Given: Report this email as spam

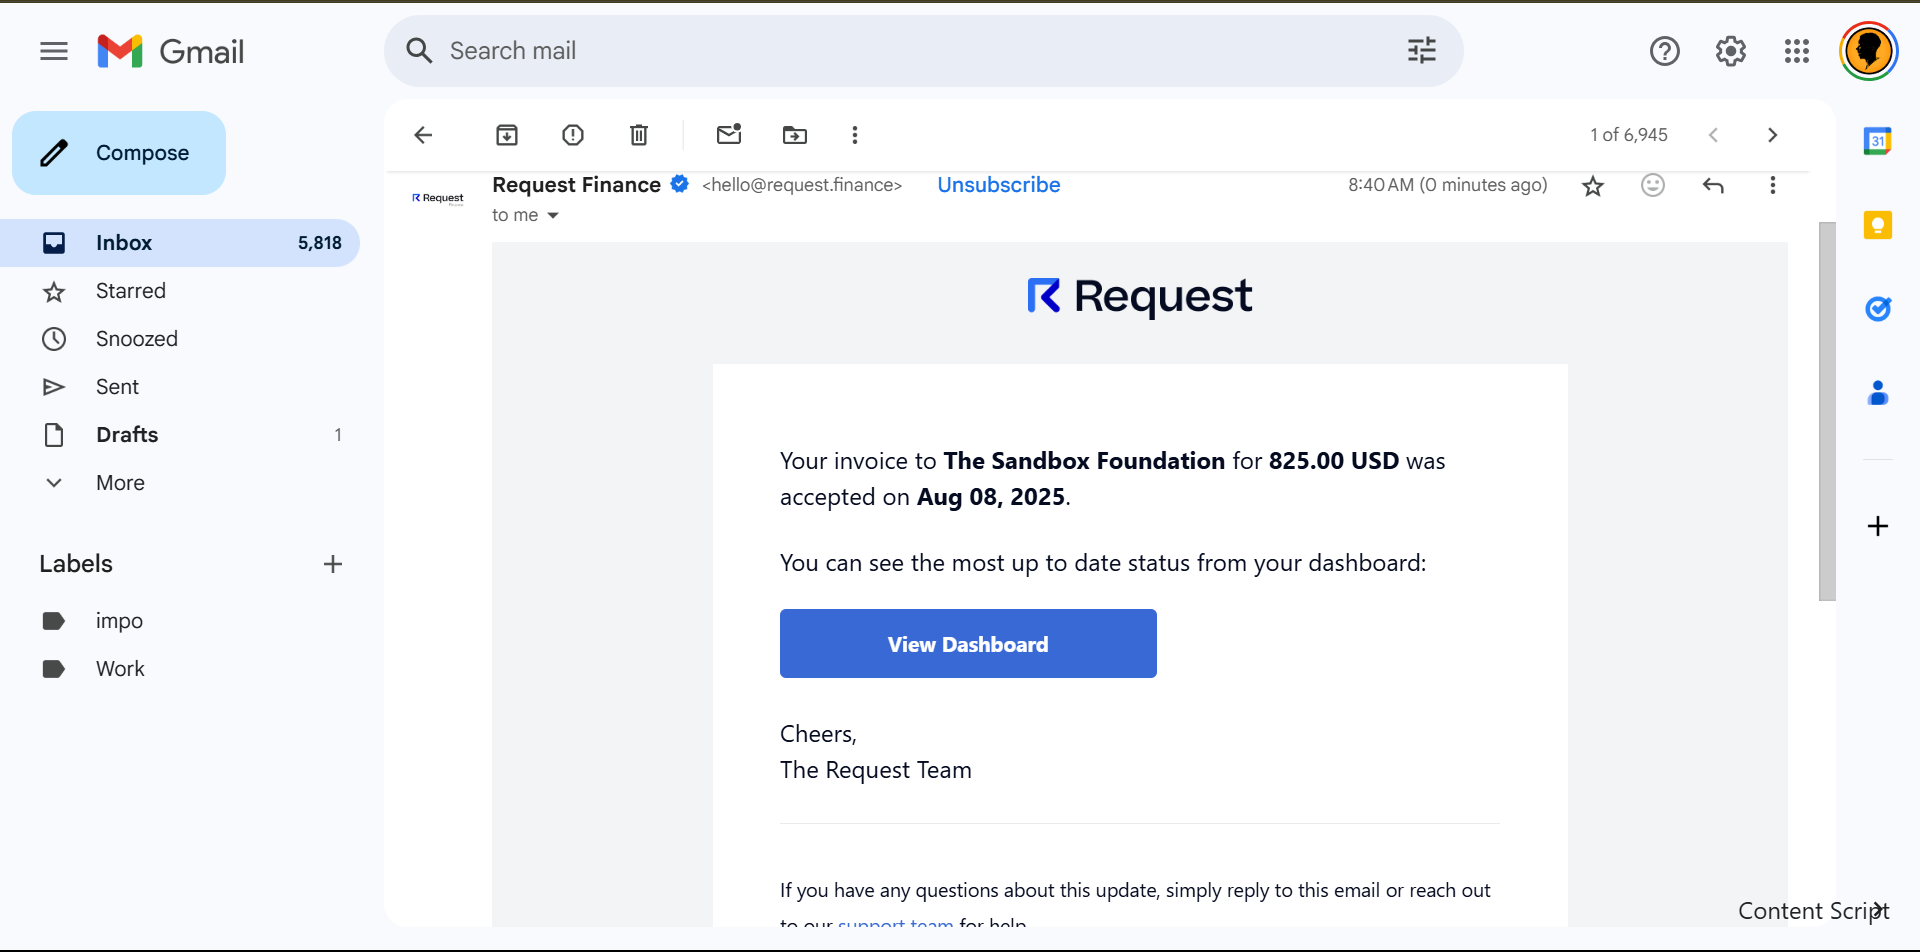Looking at the screenshot, I should tap(573, 135).
